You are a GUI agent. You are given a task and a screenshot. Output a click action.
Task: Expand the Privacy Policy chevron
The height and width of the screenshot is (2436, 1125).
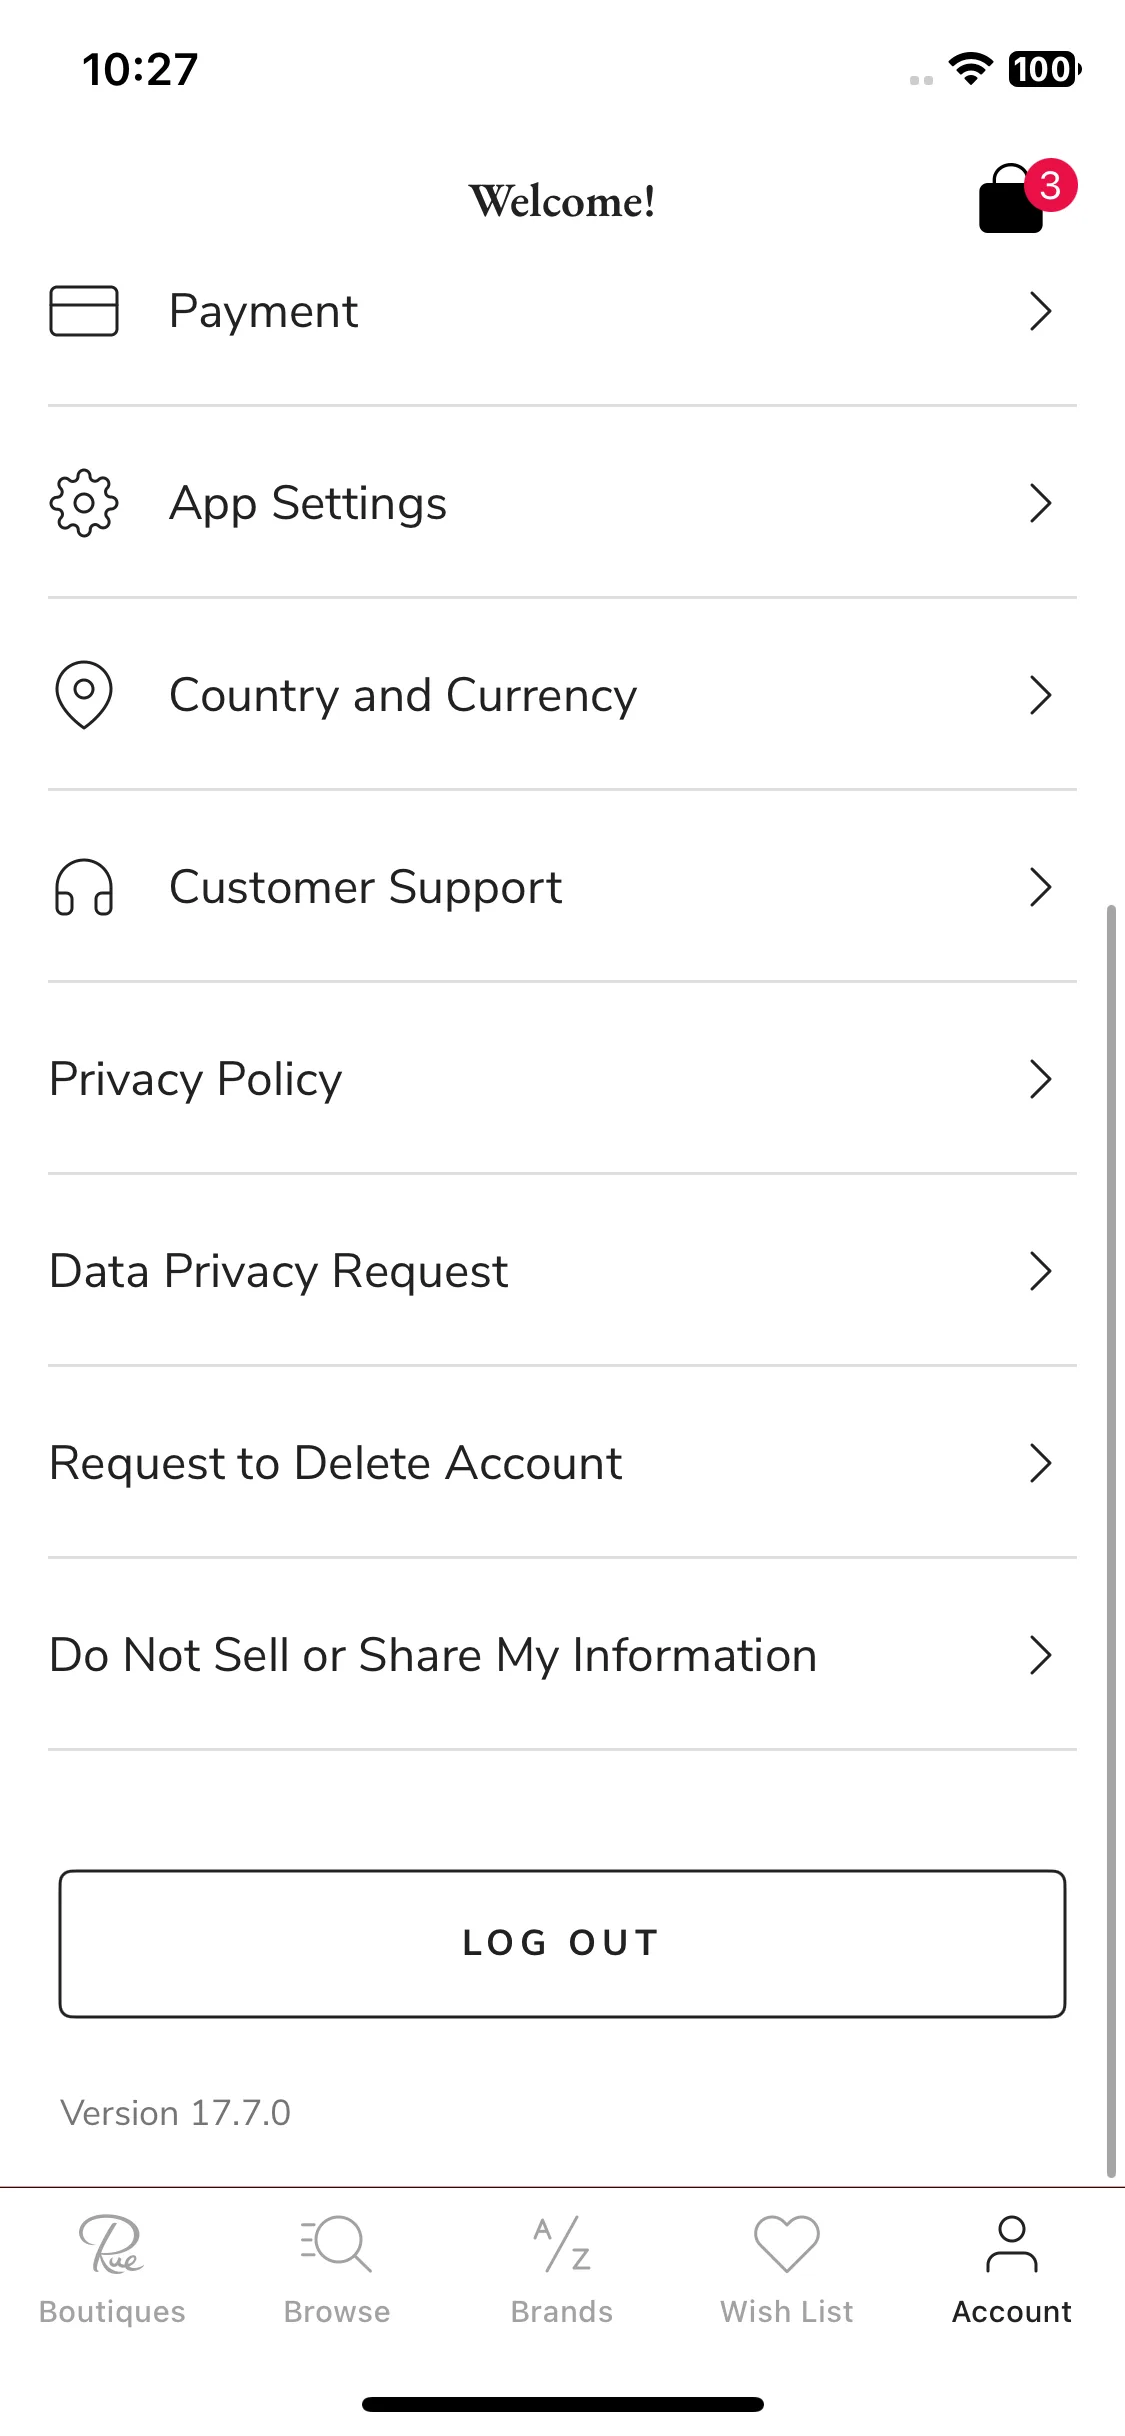(1041, 1079)
